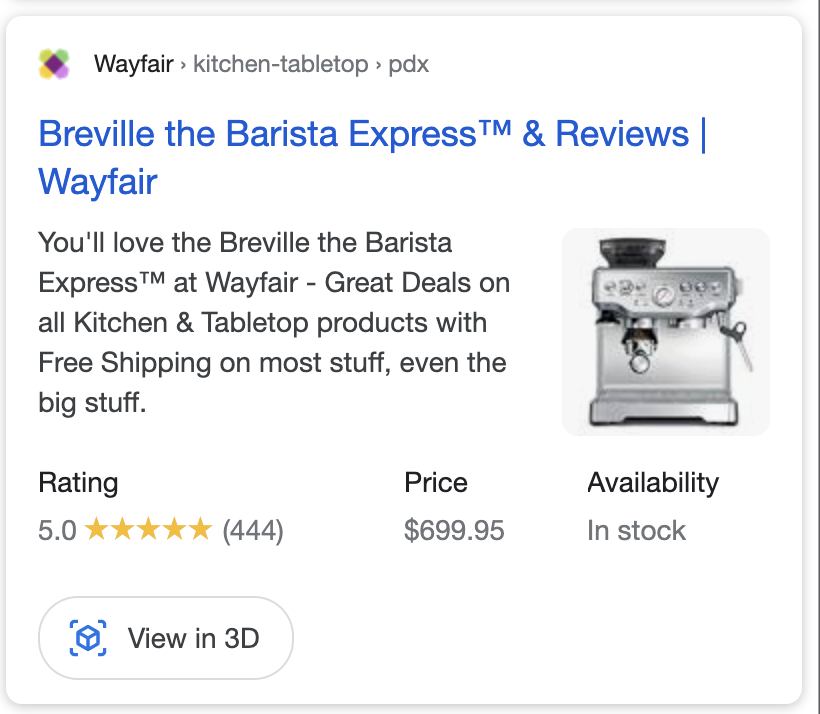Select the pdx breadcrumb segment

pos(408,65)
